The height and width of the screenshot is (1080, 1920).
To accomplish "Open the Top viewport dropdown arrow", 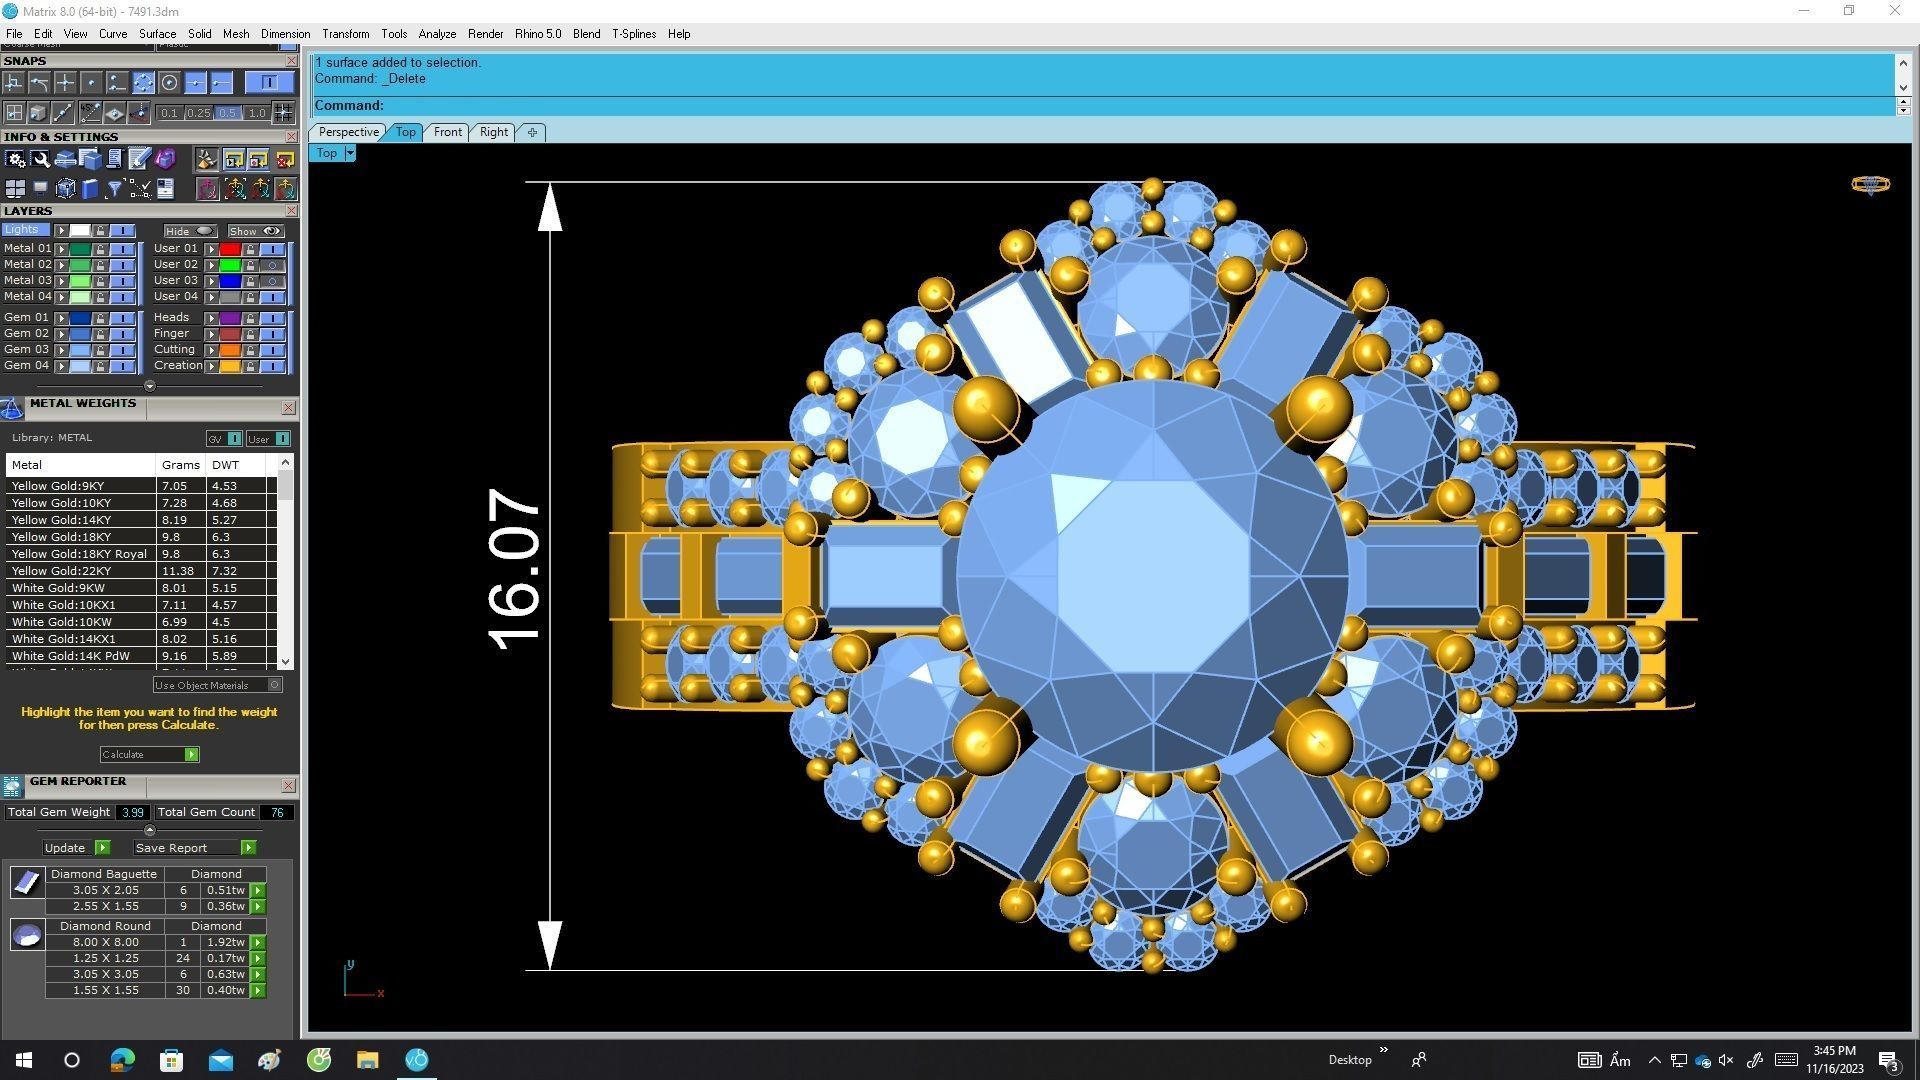I will tap(350, 153).
